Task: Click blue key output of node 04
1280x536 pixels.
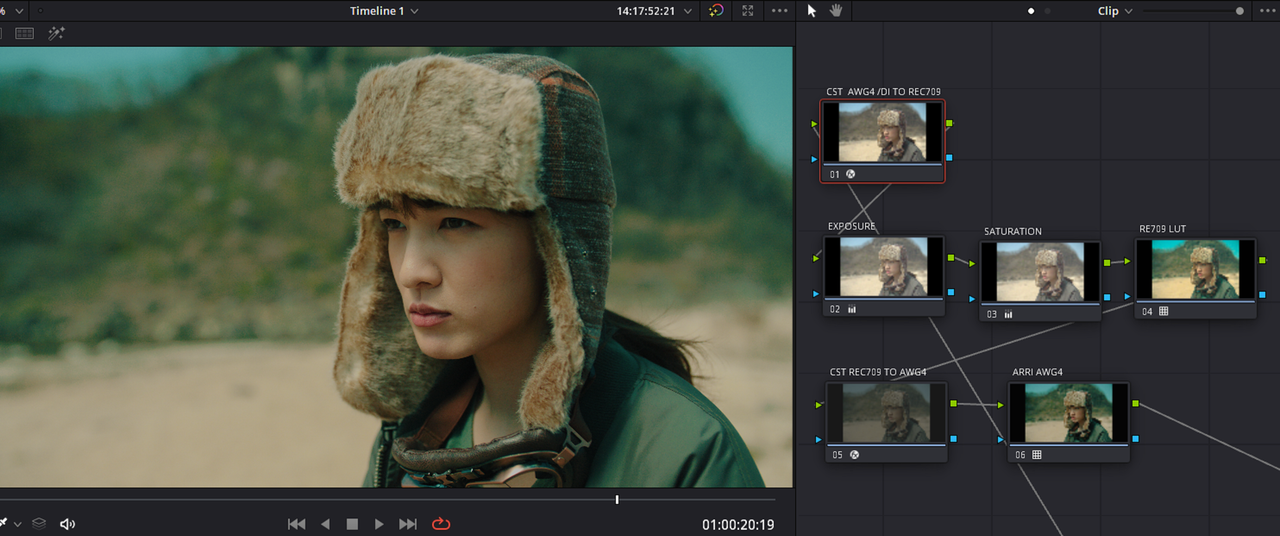Action: tap(1262, 294)
